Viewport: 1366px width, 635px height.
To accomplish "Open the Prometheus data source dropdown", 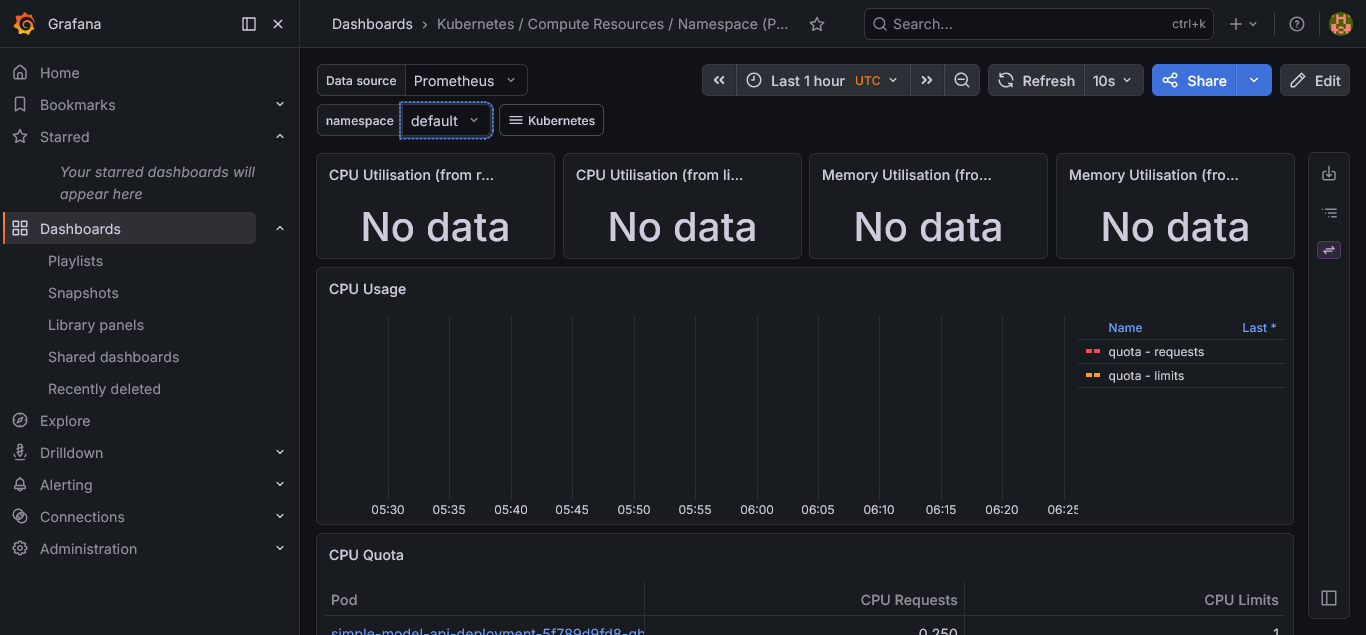I will point(465,80).
